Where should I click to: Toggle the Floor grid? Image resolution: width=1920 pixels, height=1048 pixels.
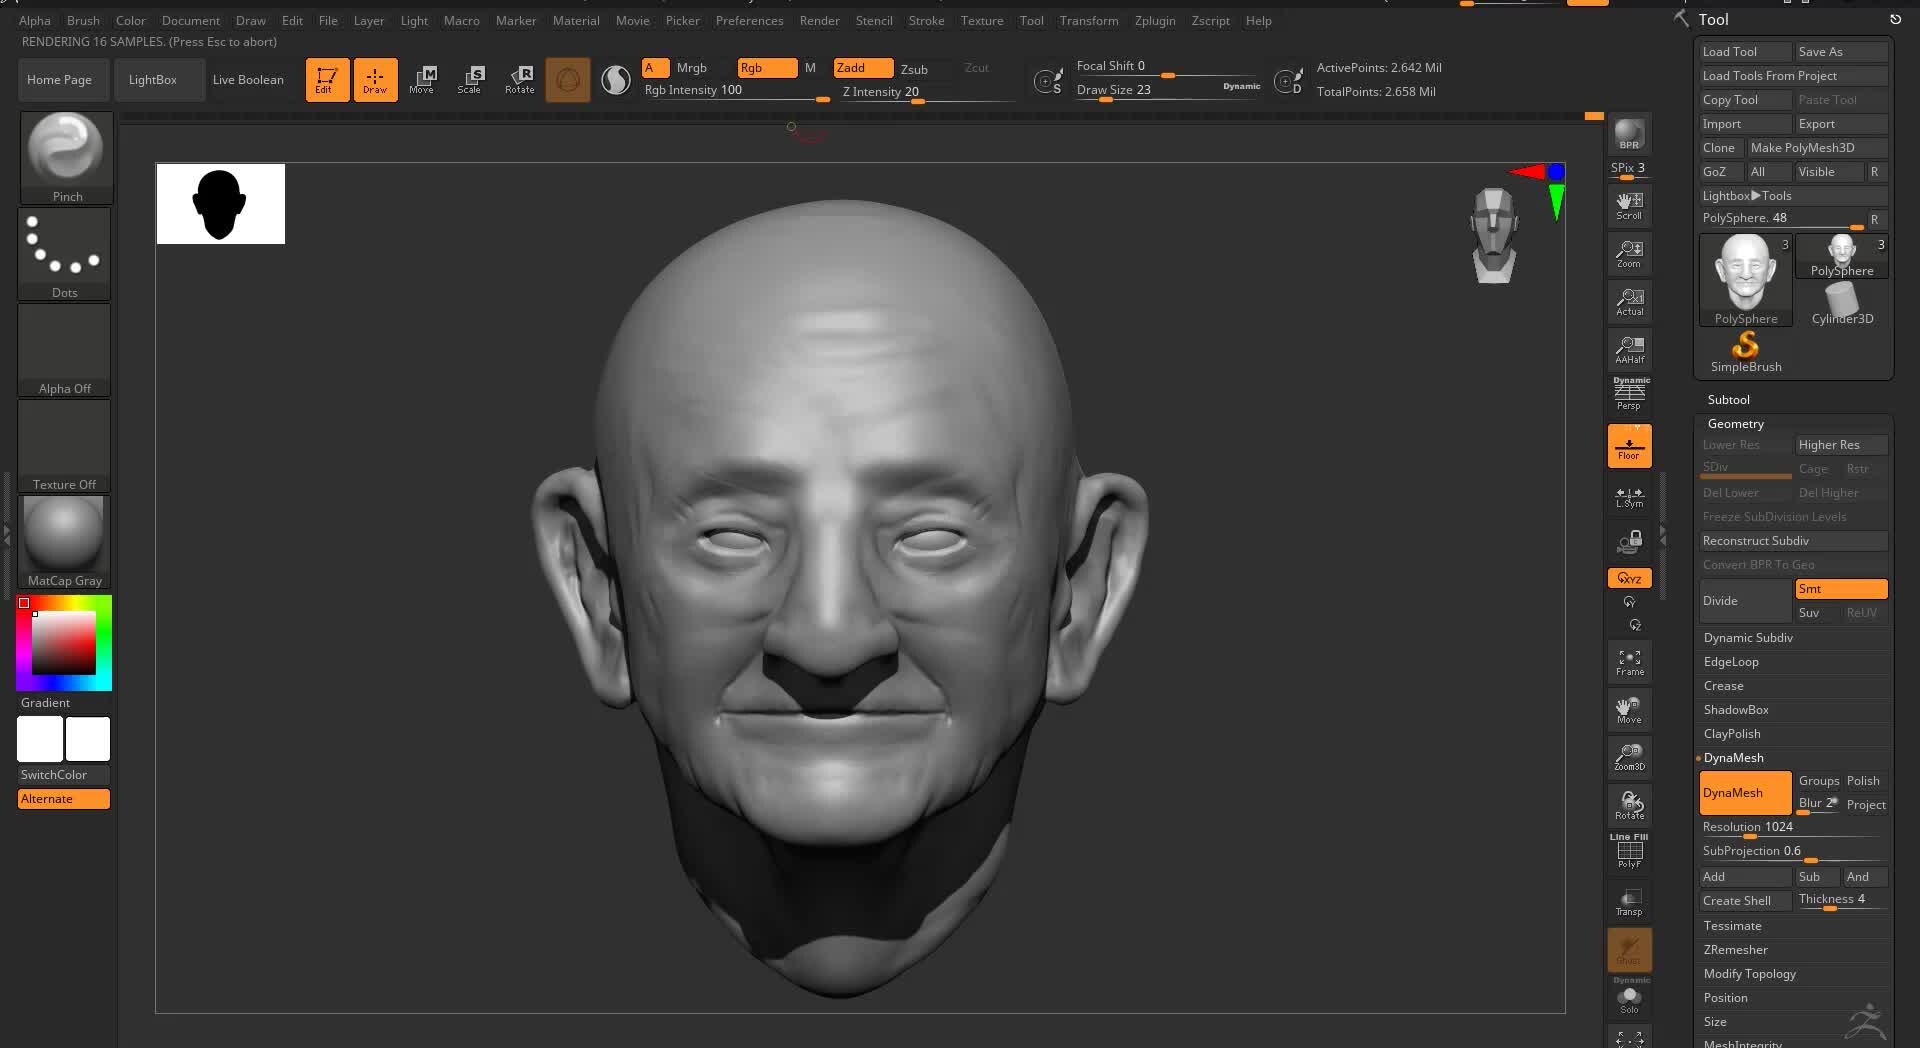tap(1629, 445)
